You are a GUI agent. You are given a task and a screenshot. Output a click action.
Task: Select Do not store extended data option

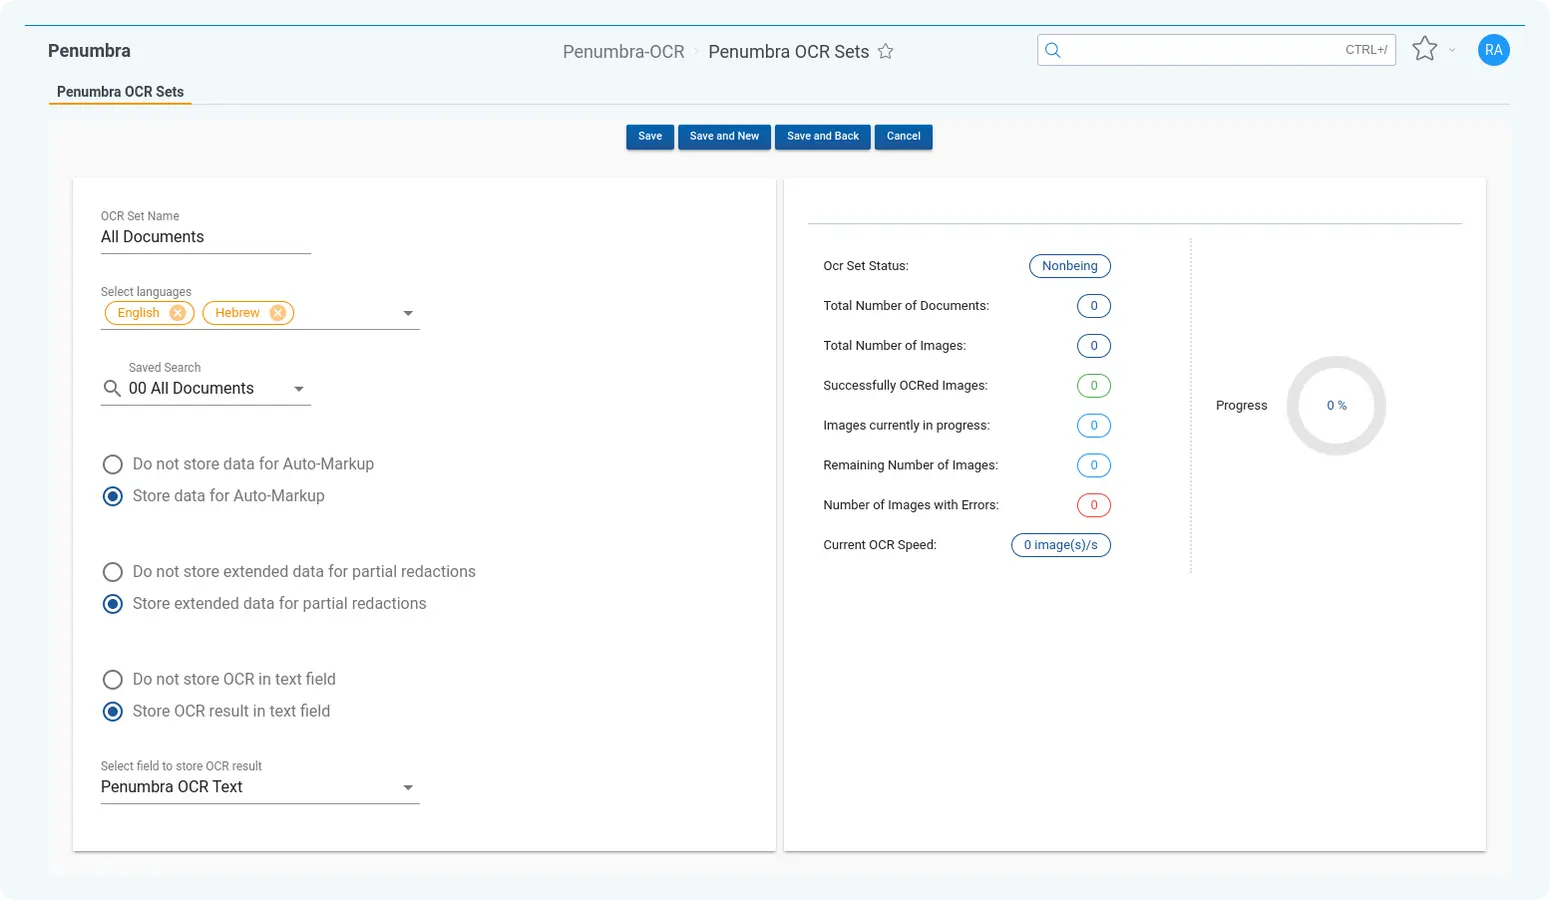[x=113, y=572]
